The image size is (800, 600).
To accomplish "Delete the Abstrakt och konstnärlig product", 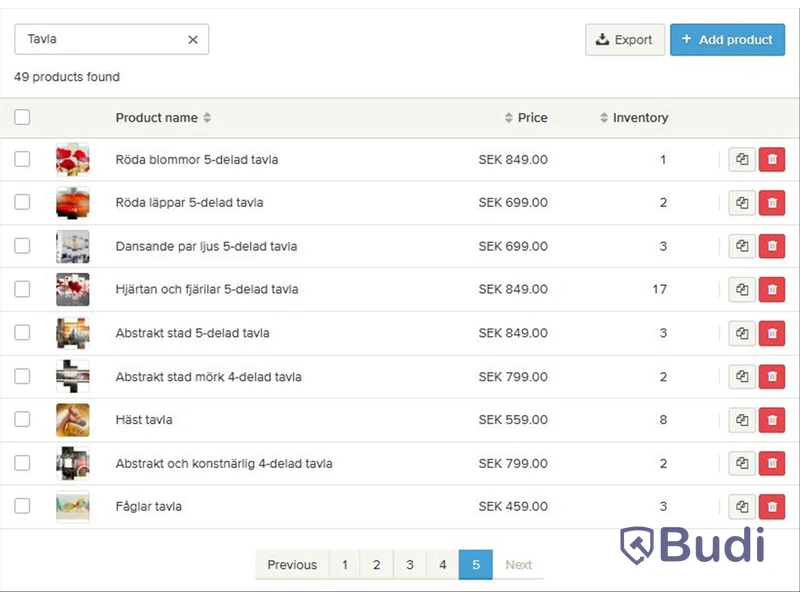I will point(772,463).
